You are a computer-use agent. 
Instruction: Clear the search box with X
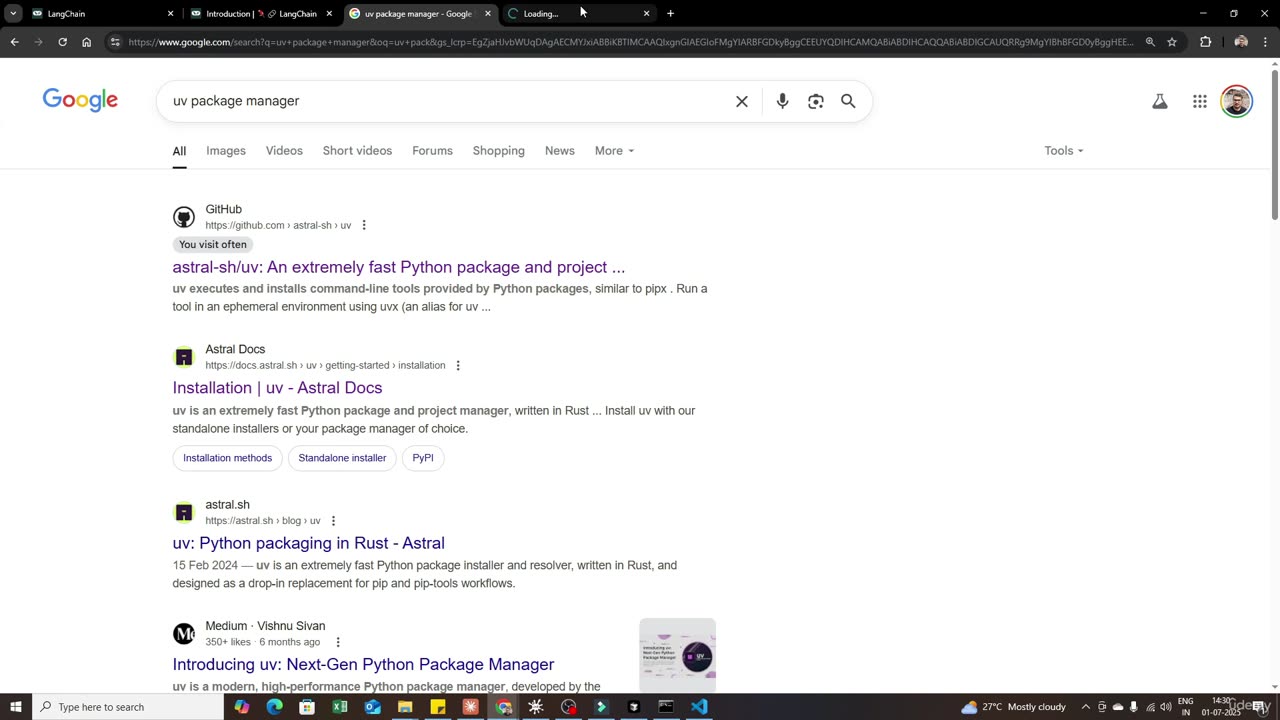click(x=742, y=101)
